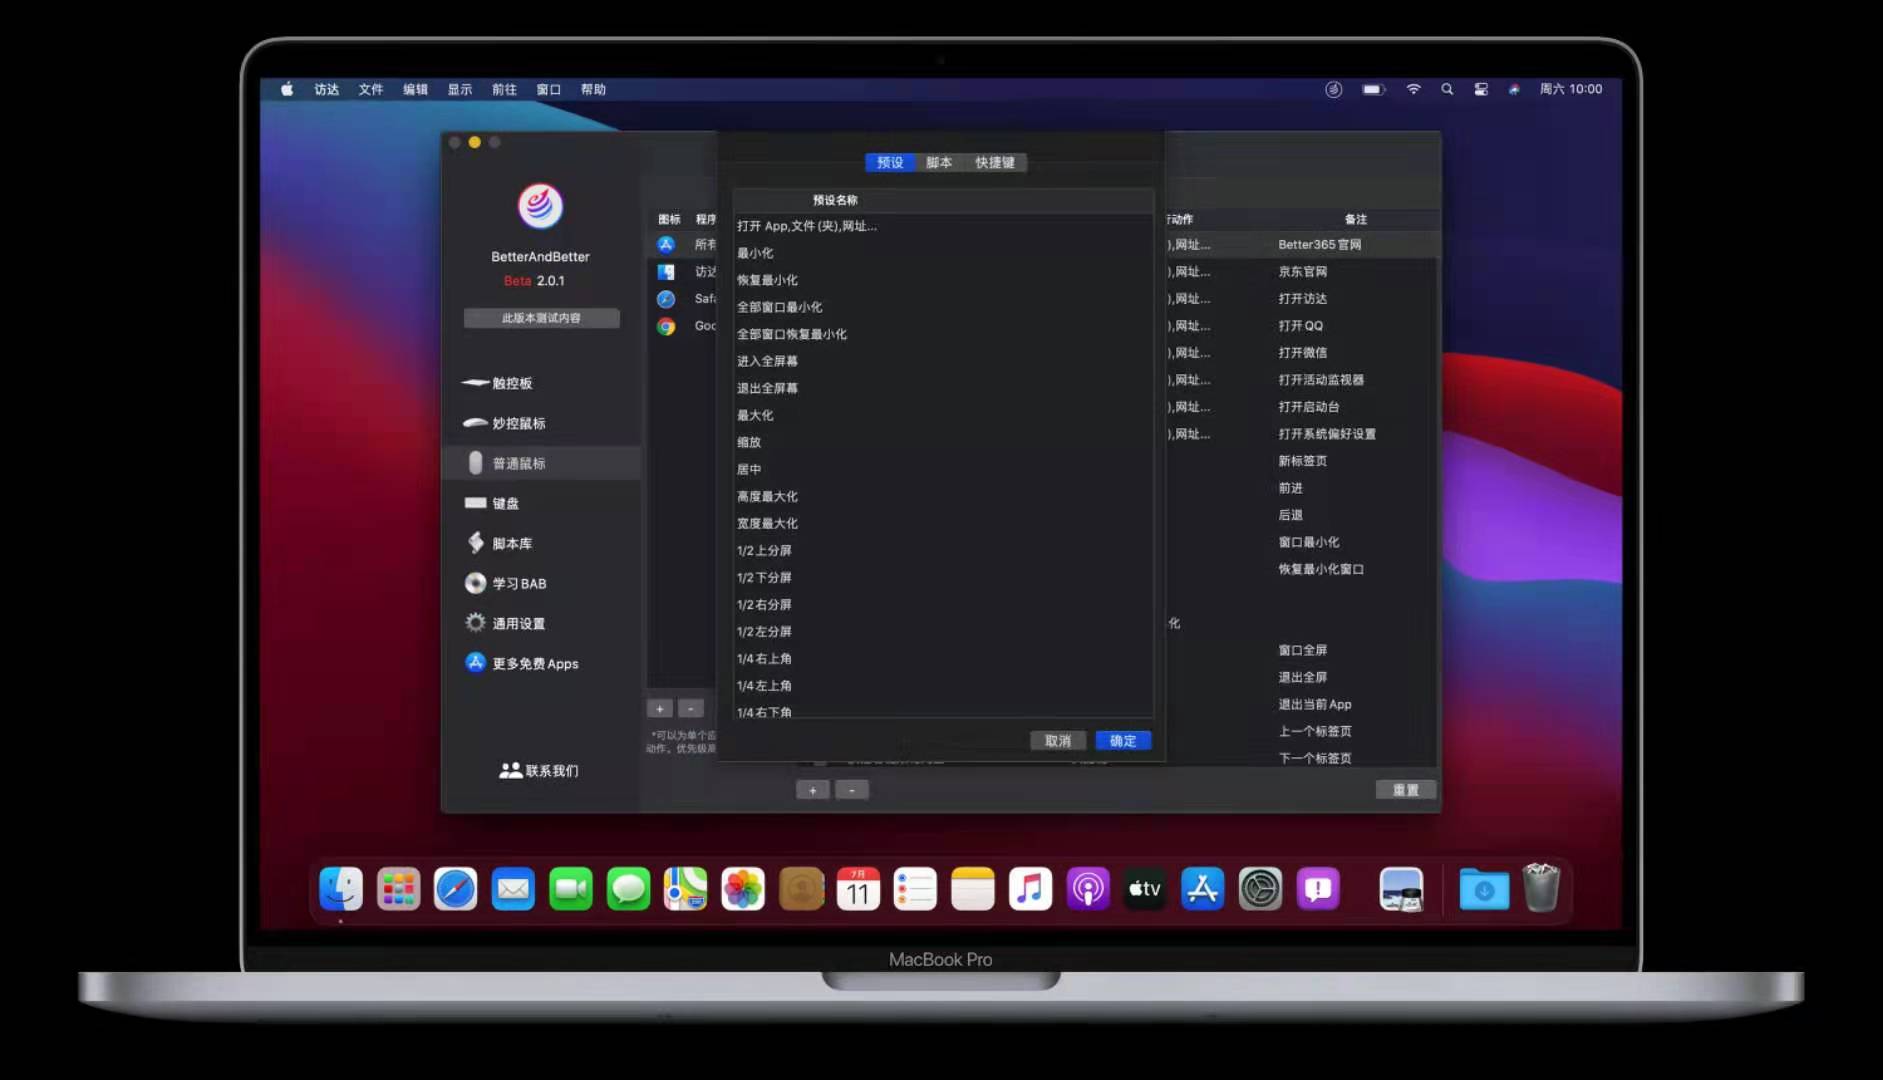1883x1080 pixels.
Task: Confirm the preset with 确定
Action: 1123,741
